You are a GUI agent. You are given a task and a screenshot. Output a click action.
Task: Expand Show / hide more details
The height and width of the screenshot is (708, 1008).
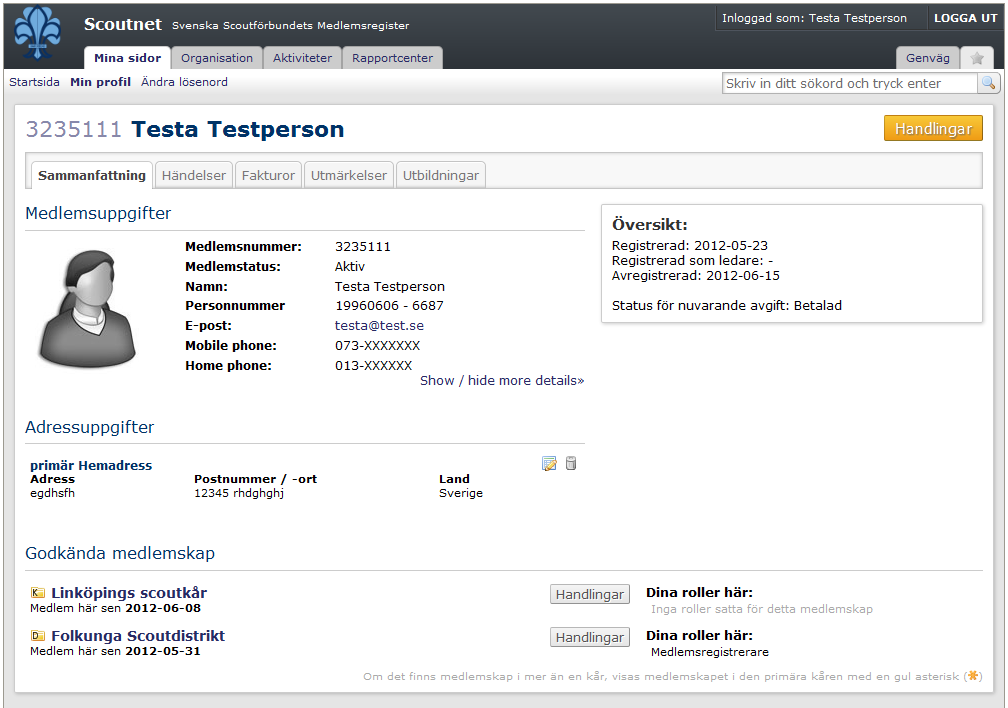(x=502, y=381)
